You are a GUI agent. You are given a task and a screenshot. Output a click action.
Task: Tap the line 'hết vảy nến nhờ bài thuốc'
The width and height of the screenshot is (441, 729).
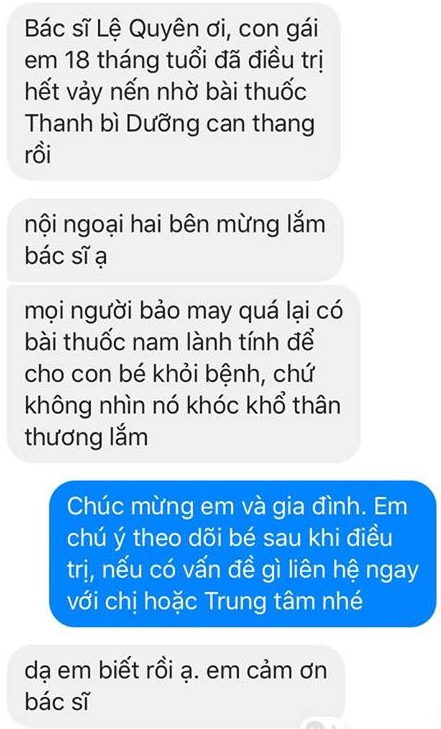click(165, 91)
